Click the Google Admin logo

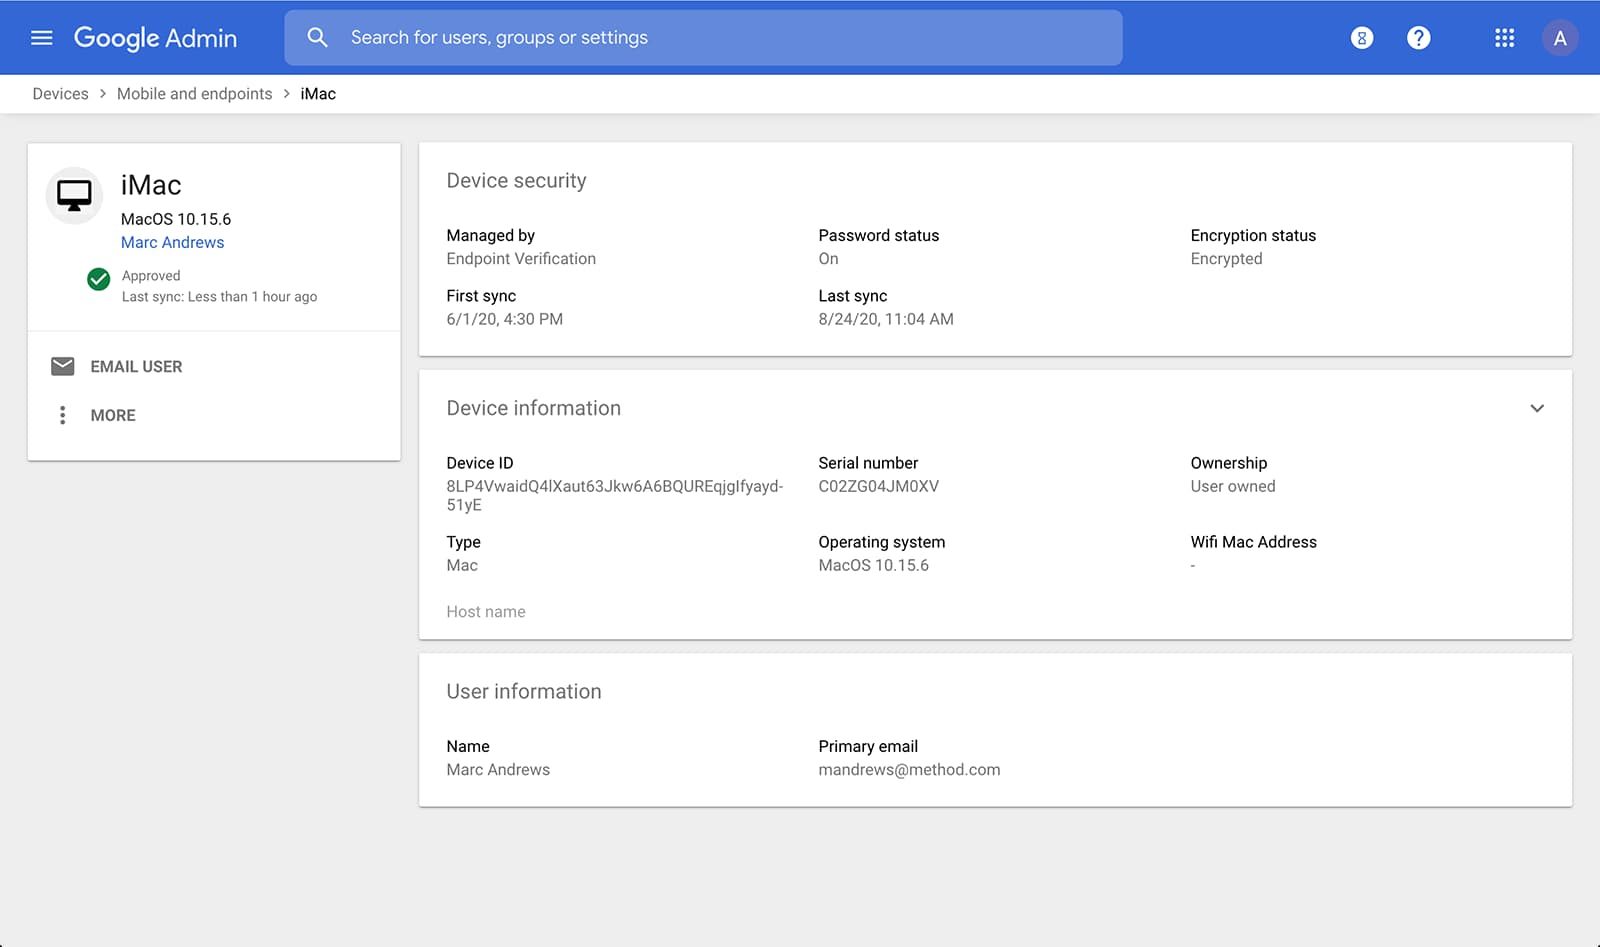(155, 38)
